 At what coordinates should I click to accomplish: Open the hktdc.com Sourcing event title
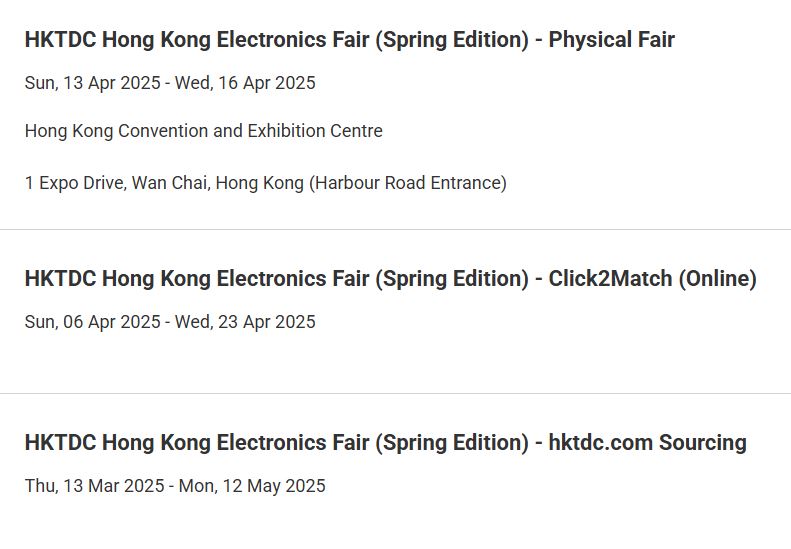coord(385,443)
